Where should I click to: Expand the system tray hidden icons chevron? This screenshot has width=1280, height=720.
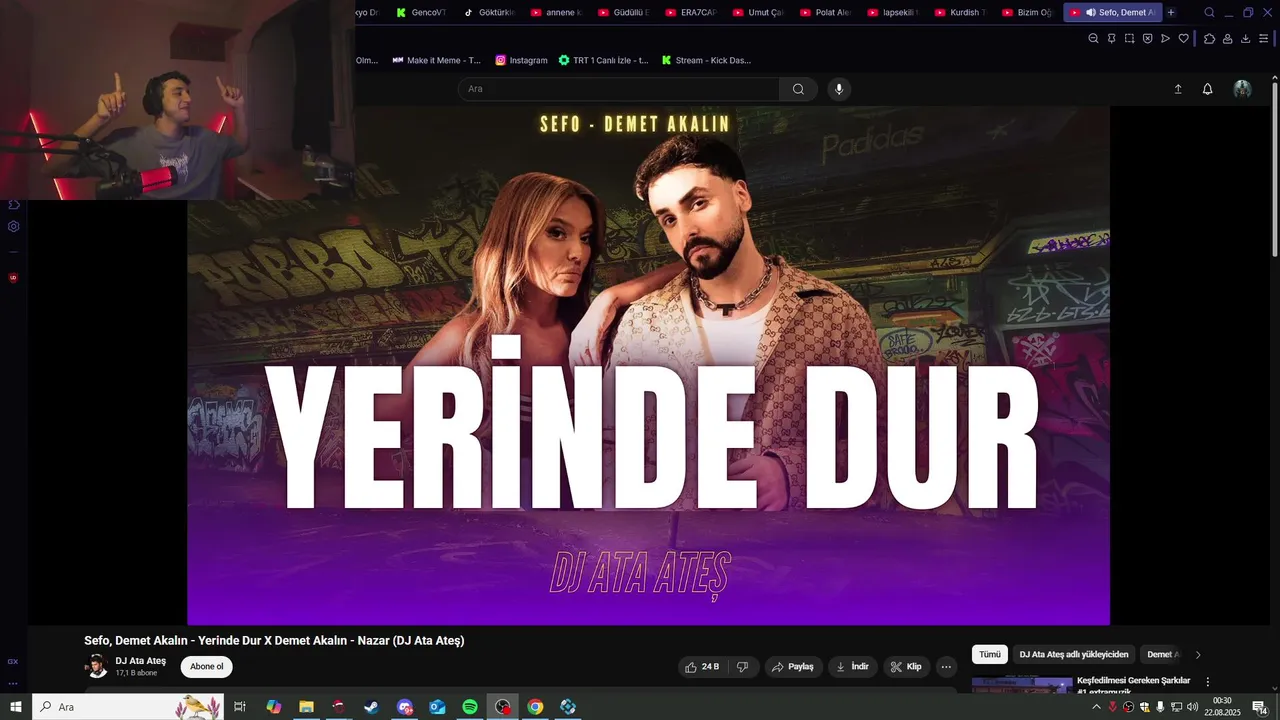point(1096,707)
